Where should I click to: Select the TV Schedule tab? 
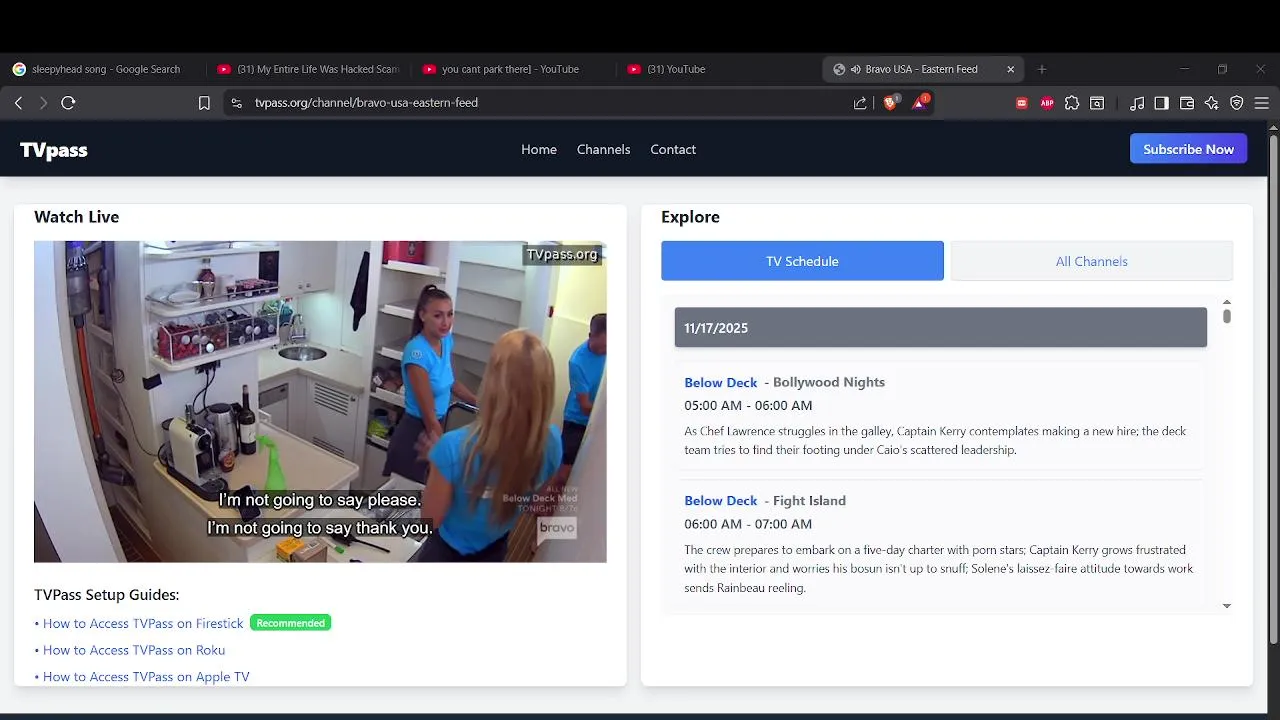click(x=802, y=261)
